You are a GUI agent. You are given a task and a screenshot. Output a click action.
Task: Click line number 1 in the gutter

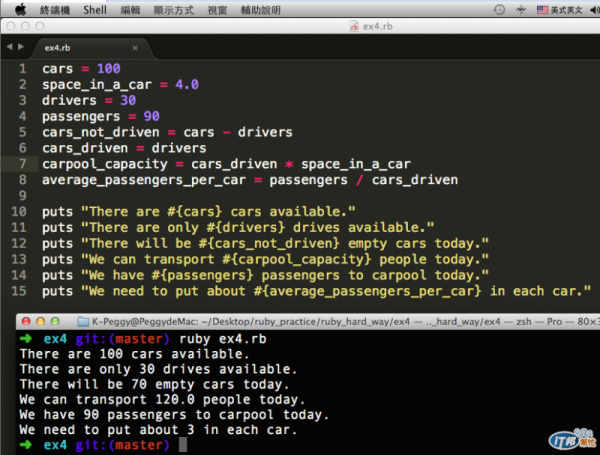(x=23, y=68)
